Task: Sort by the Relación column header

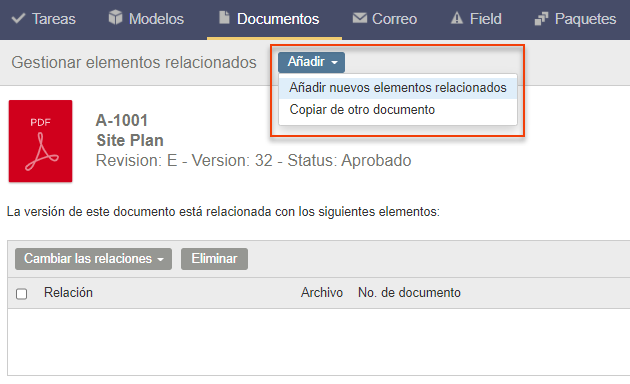Action: point(68,292)
